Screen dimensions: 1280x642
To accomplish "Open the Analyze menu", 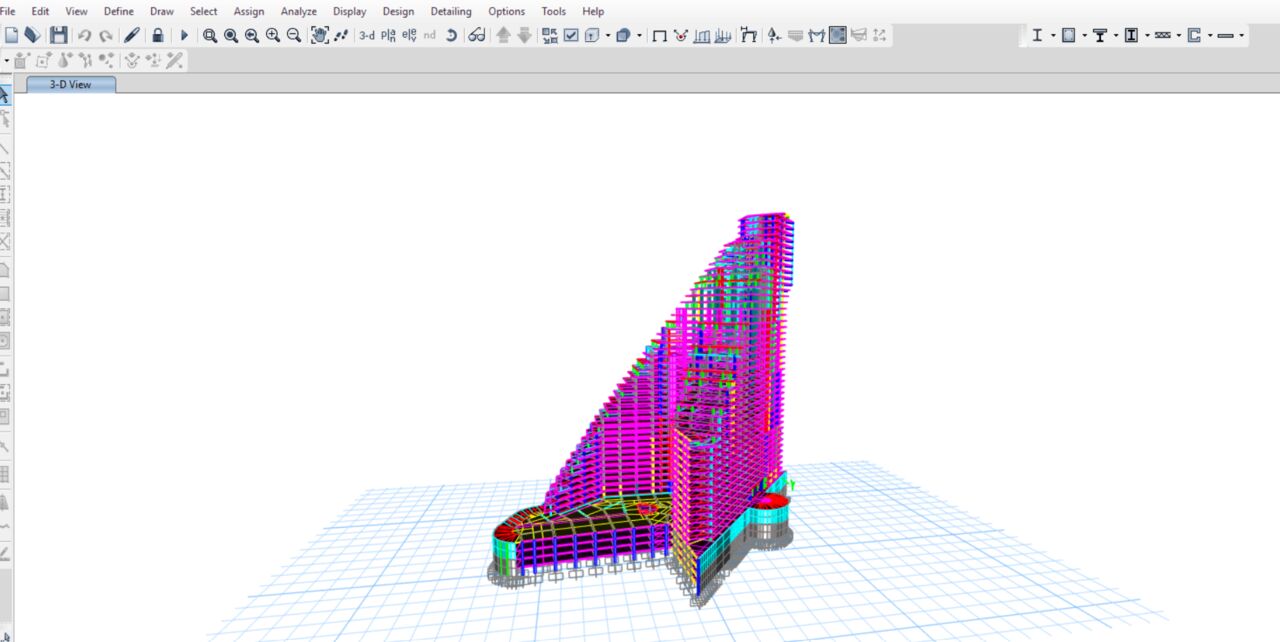I will tap(299, 11).
